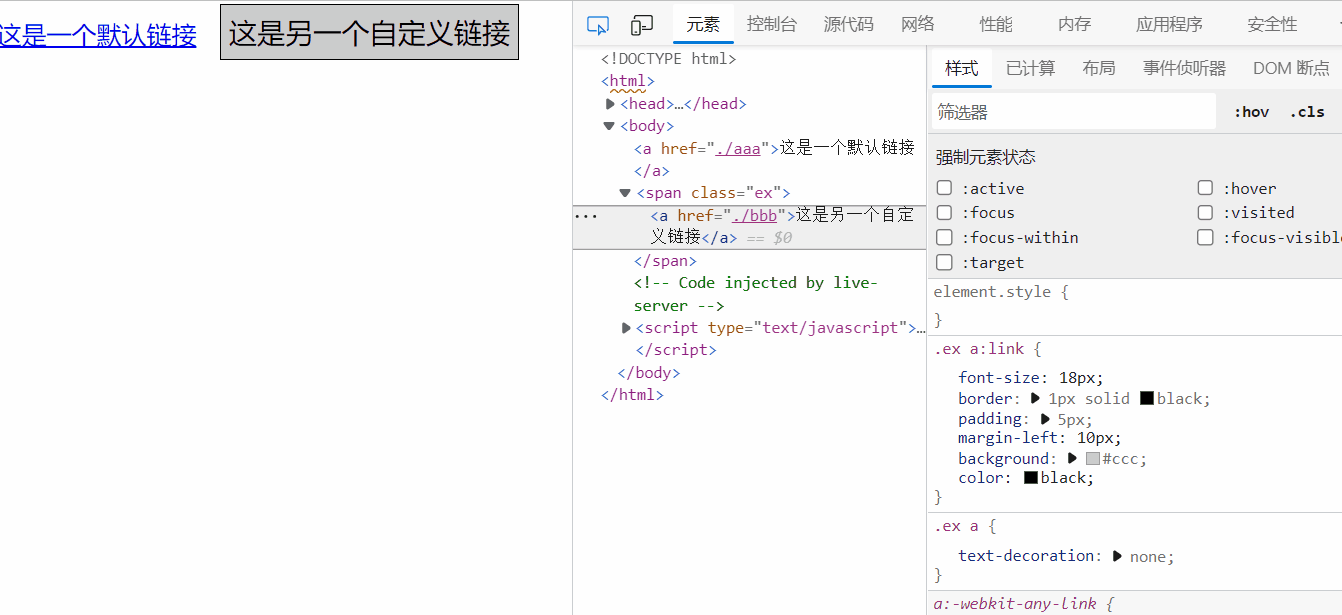The height and width of the screenshot is (615, 1342).
Task: Toggle the device emulation toolbar icon
Action: point(642,25)
